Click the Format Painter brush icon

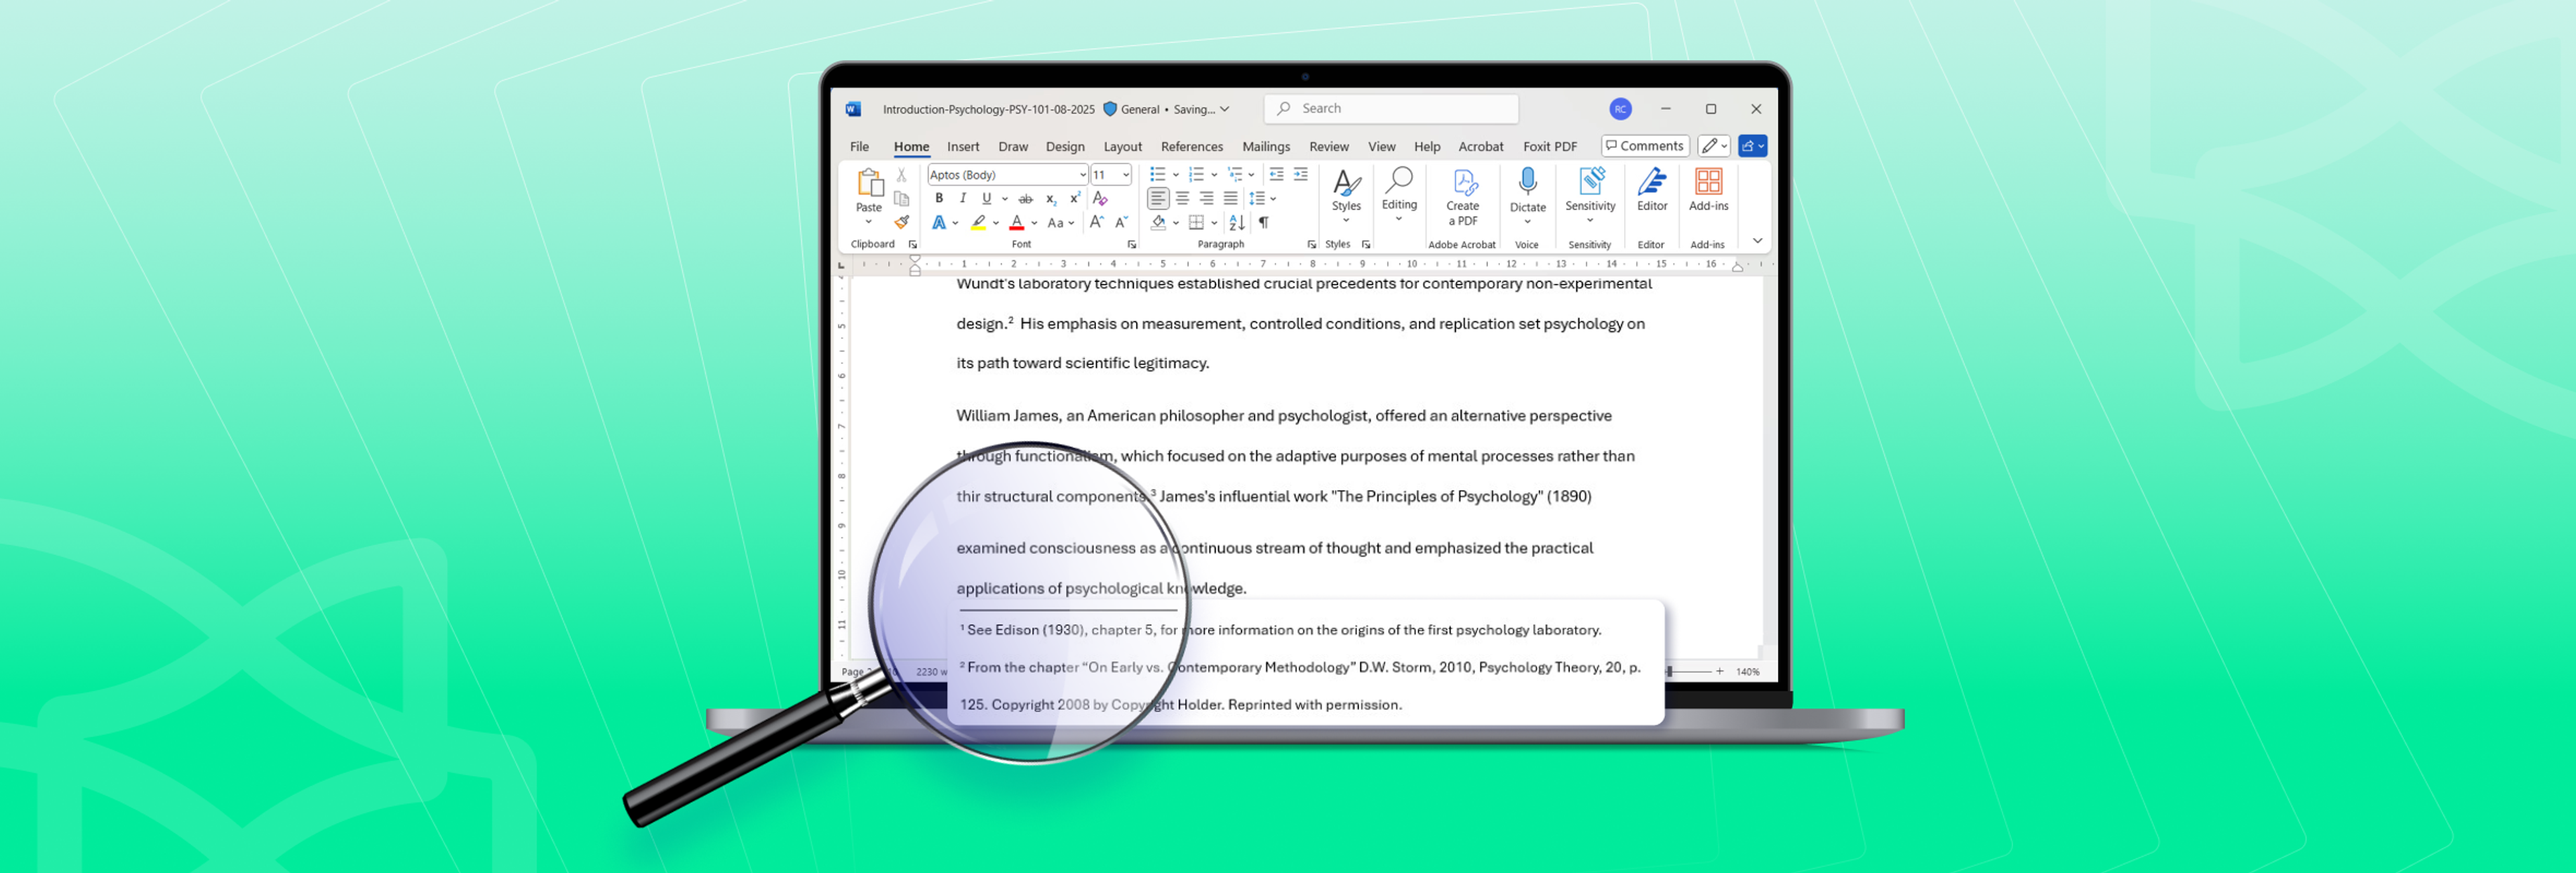[901, 222]
